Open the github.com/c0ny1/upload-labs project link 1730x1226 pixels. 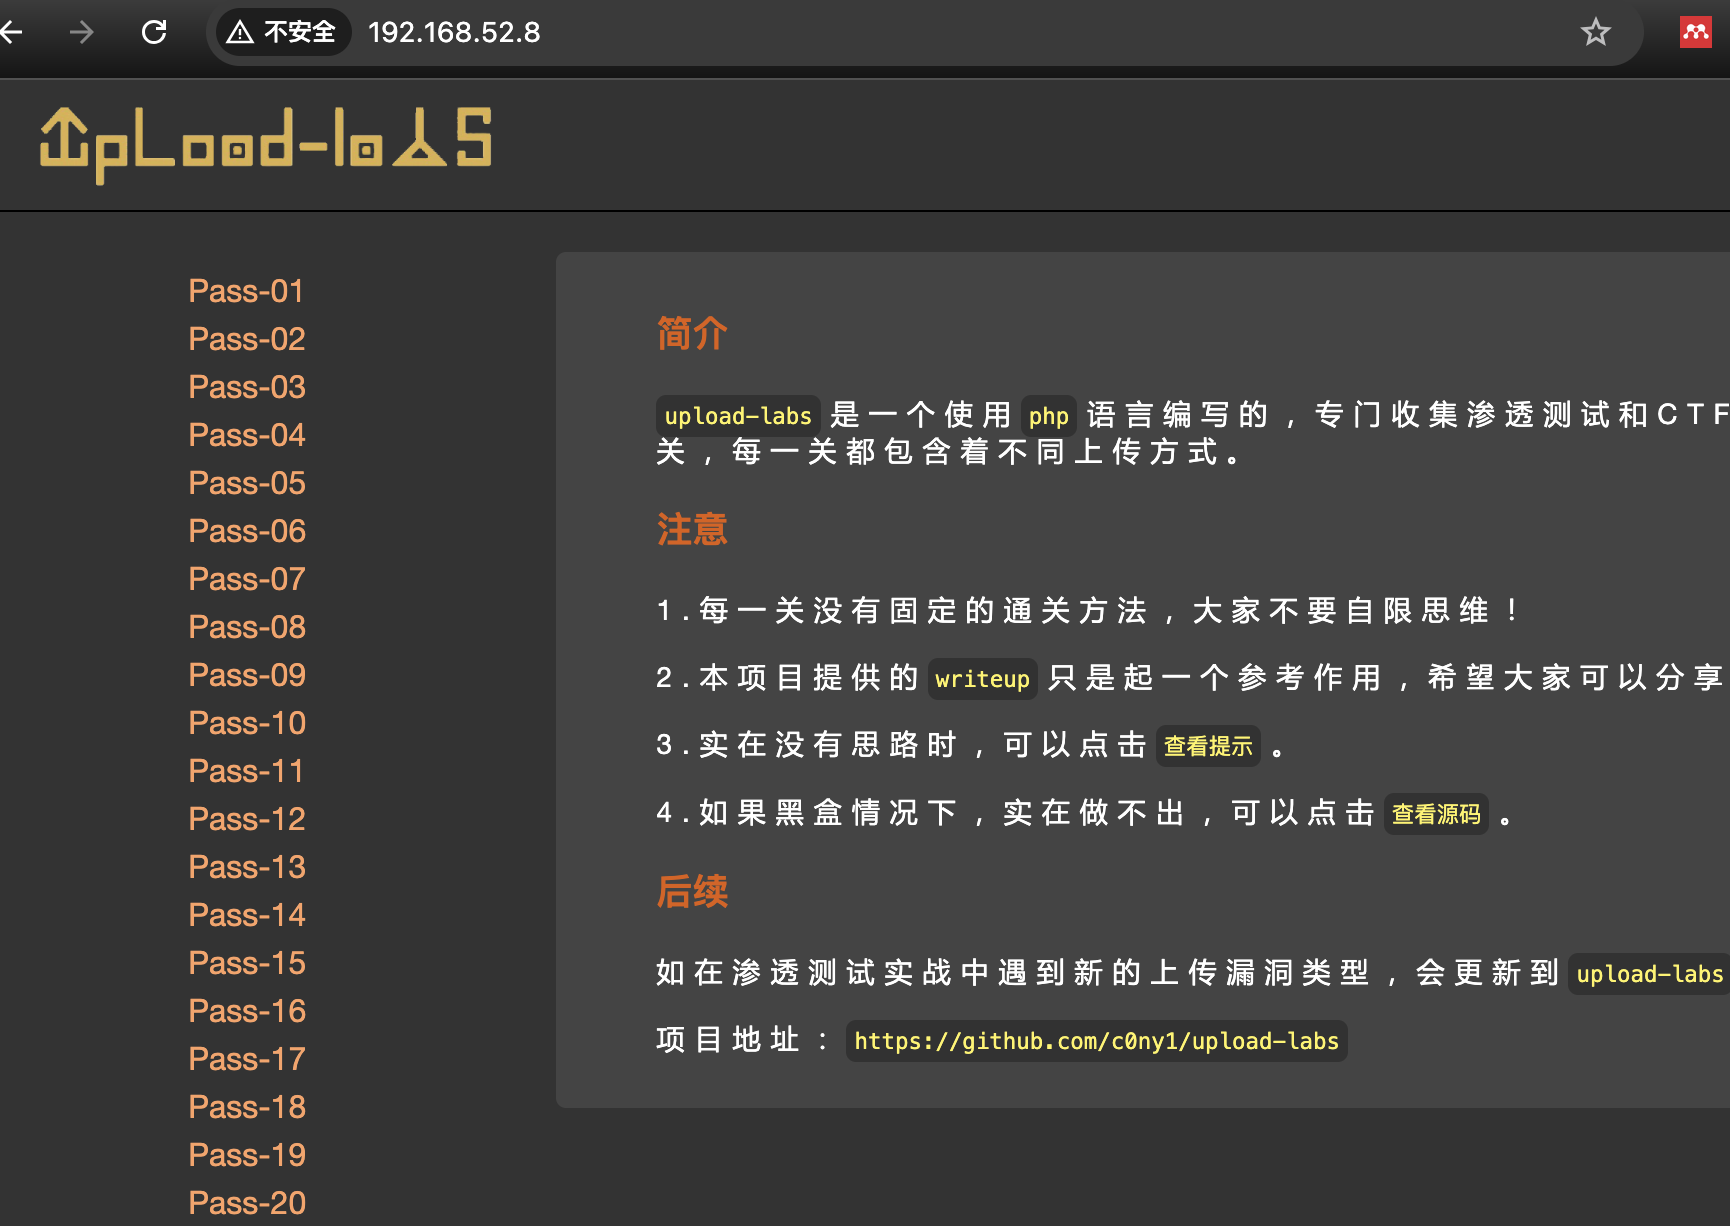pyautogui.click(x=1097, y=1040)
